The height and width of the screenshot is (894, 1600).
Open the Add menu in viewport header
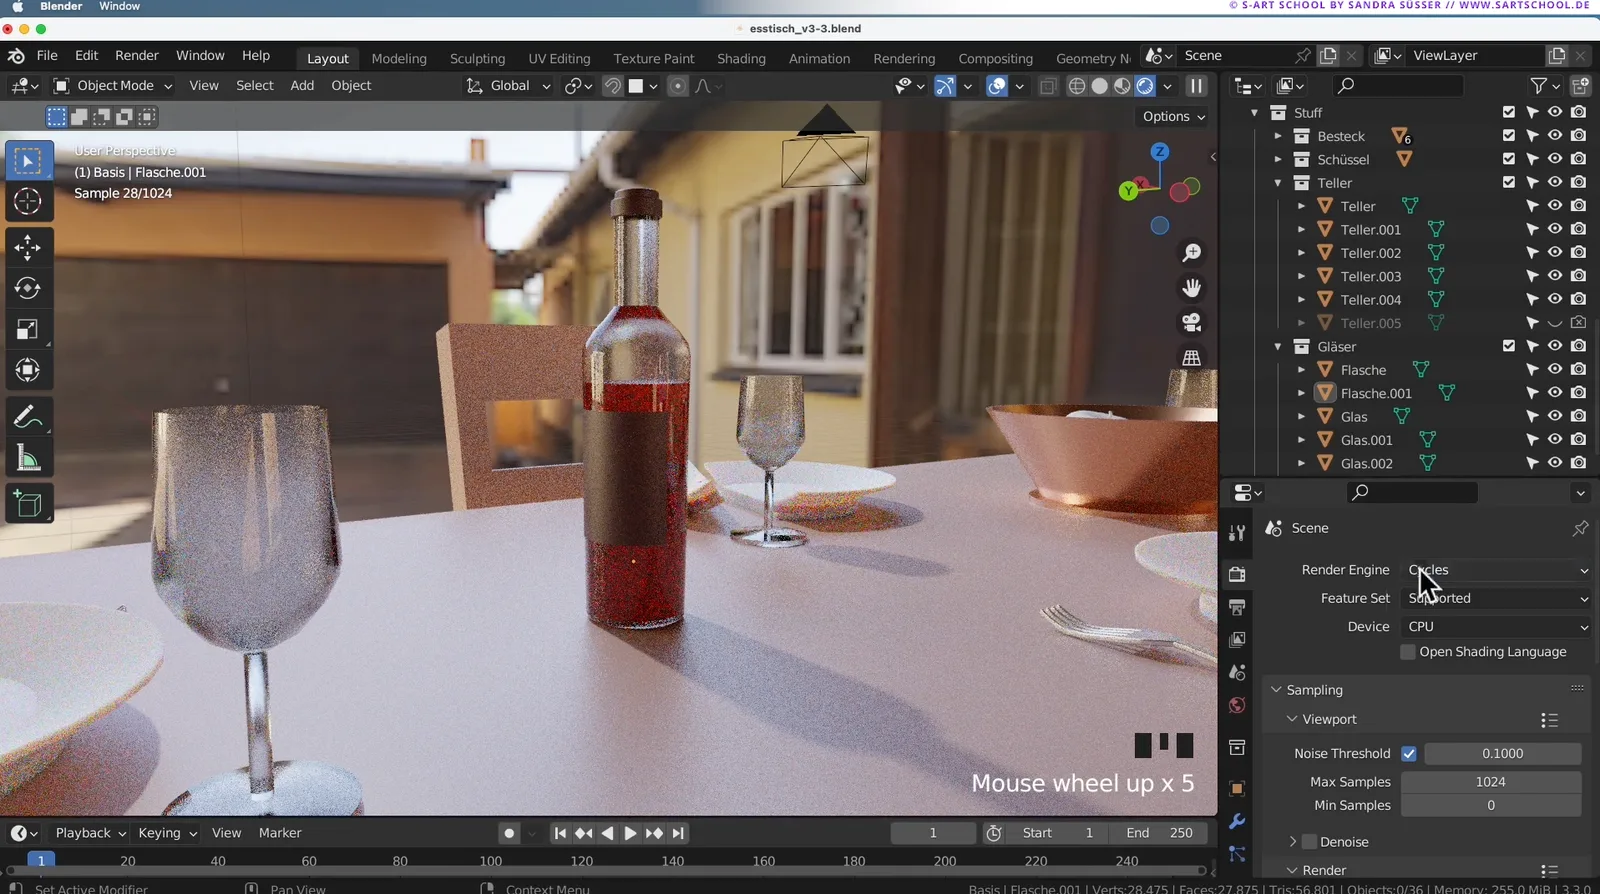[302, 86]
